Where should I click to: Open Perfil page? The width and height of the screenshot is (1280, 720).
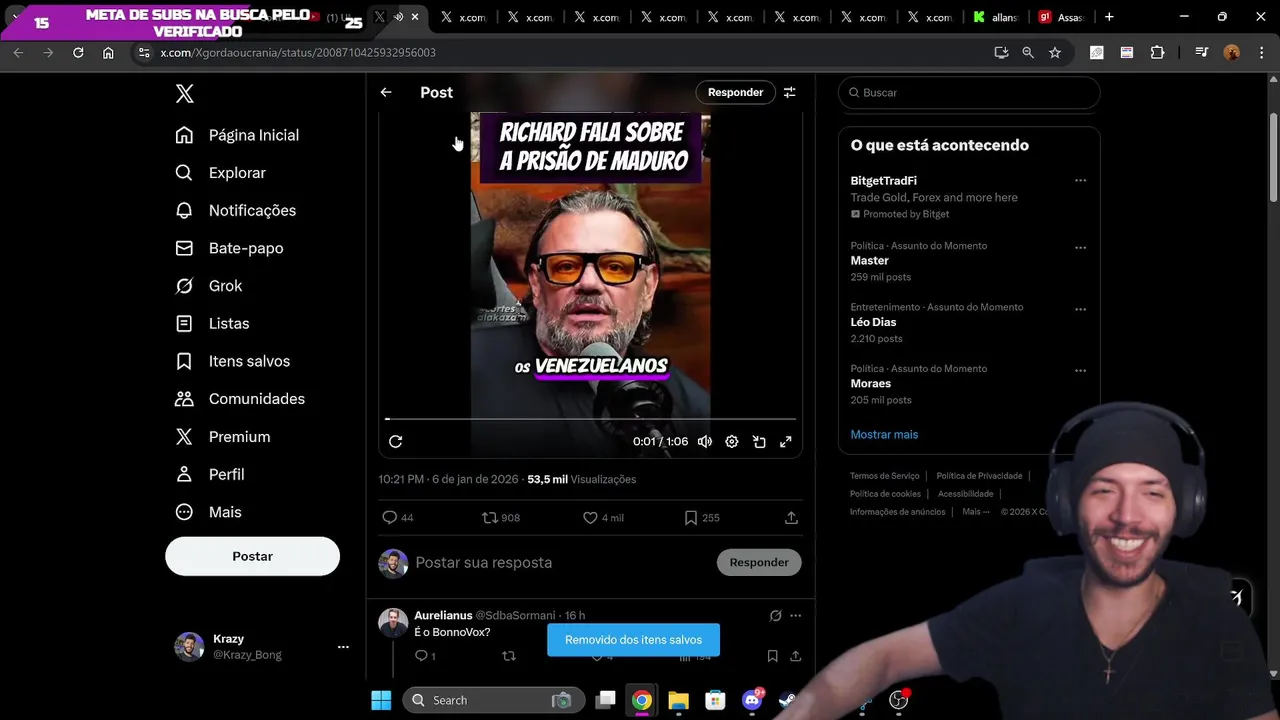tap(210, 474)
